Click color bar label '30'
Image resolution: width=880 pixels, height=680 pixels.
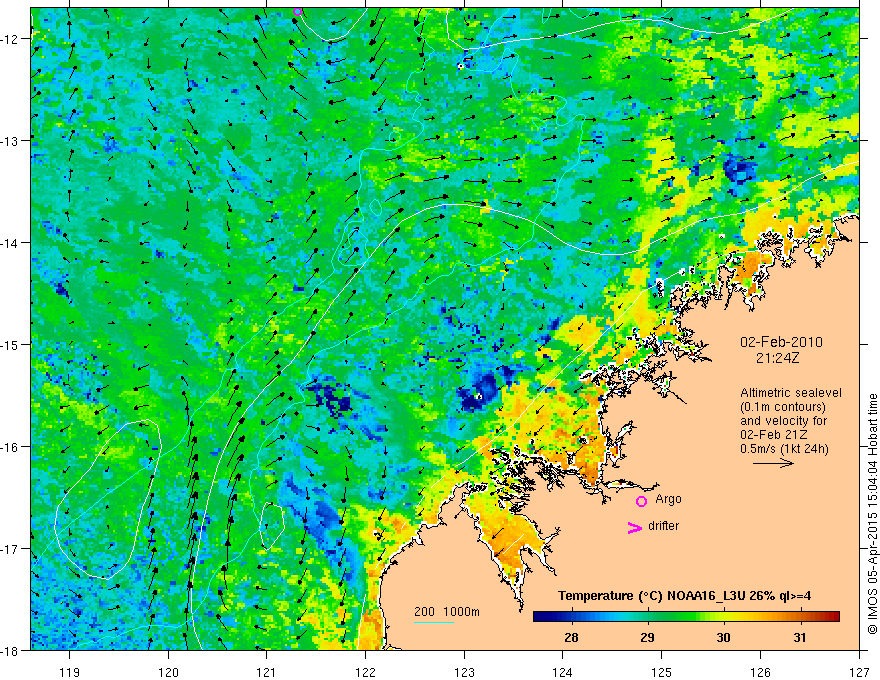(x=723, y=638)
